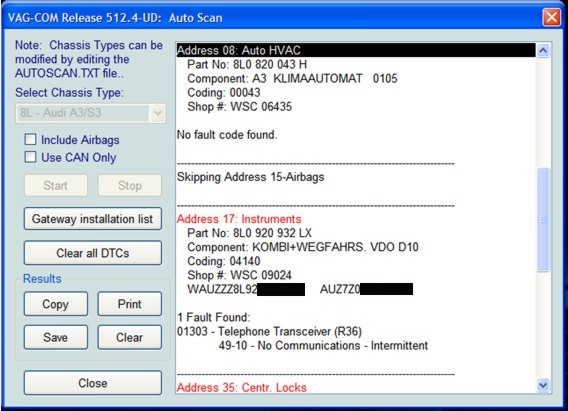Viewport: 568px width, 411px height.
Task: Click the 'Shop #: WSC 06435' line
Action: pos(239,107)
